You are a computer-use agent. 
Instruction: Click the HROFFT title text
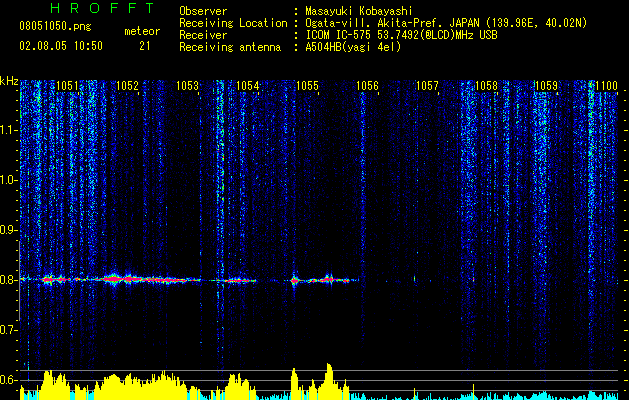(x=103, y=8)
